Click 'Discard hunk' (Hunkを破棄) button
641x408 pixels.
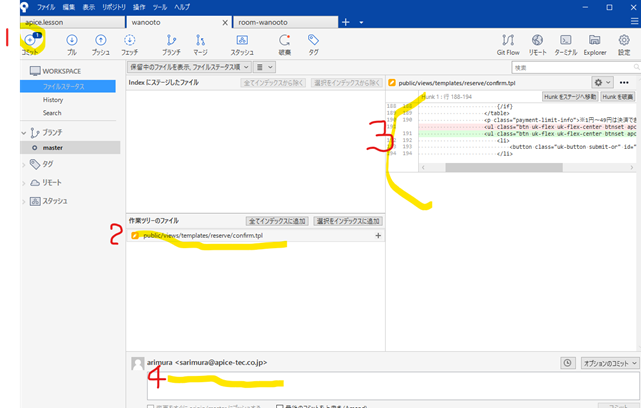pos(618,97)
